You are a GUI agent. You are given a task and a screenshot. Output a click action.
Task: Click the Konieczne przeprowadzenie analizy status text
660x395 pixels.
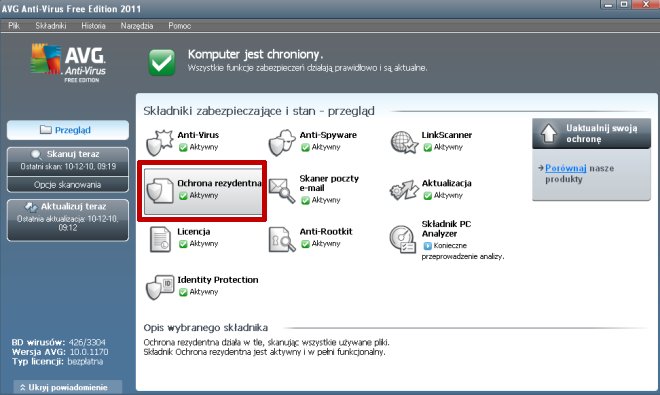pos(463,251)
